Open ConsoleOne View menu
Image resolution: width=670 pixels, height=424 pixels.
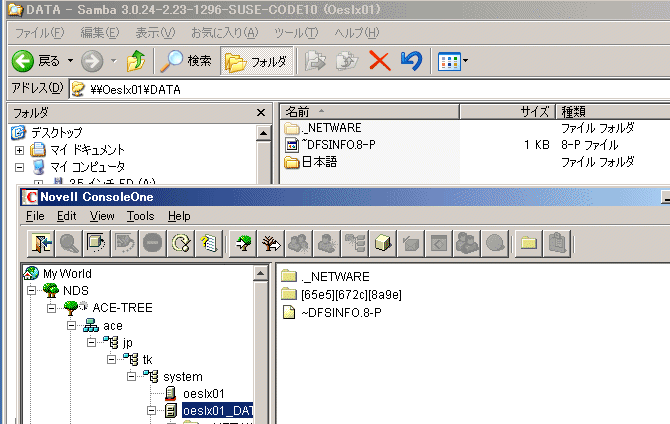coord(102,216)
